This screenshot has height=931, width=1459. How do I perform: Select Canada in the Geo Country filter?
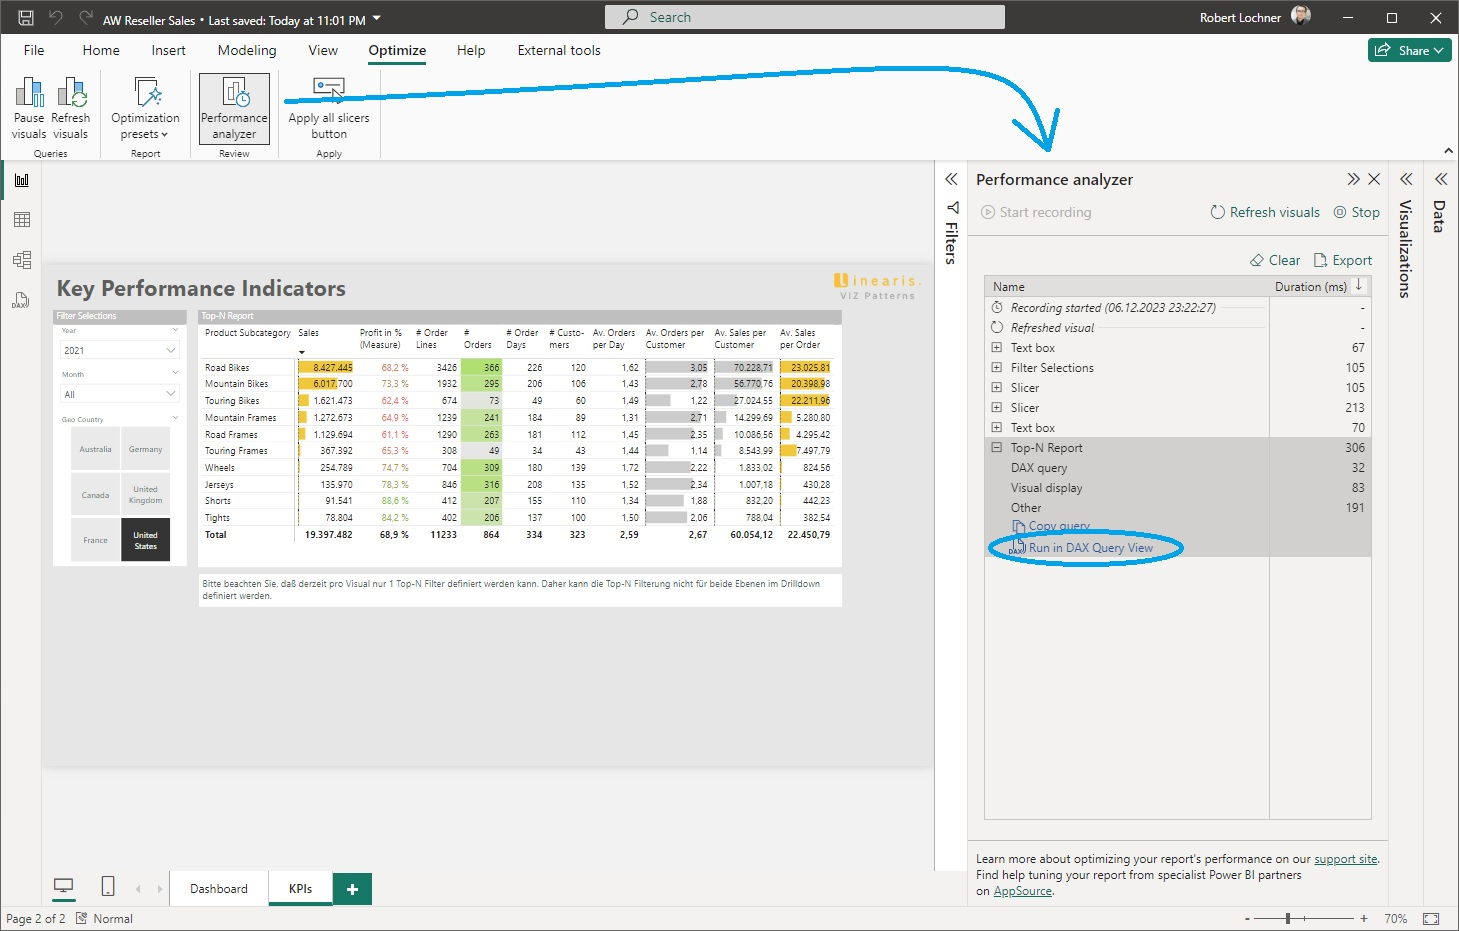click(x=95, y=494)
